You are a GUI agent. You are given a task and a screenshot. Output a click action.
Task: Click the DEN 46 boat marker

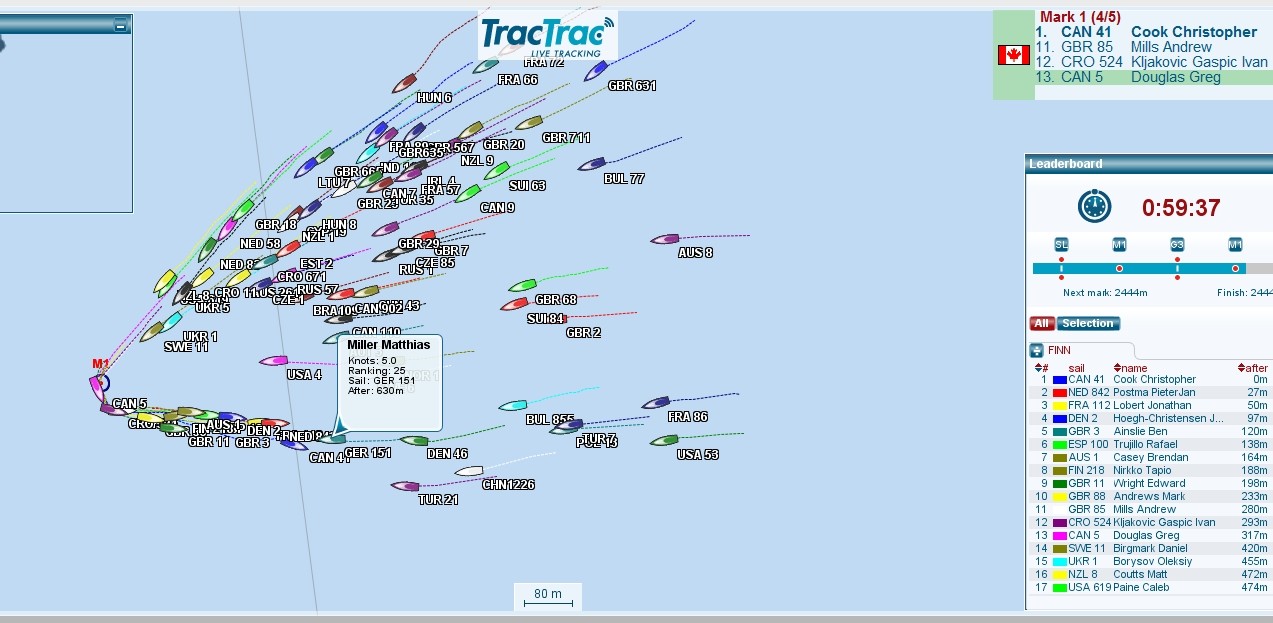click(x=414, y=440)
